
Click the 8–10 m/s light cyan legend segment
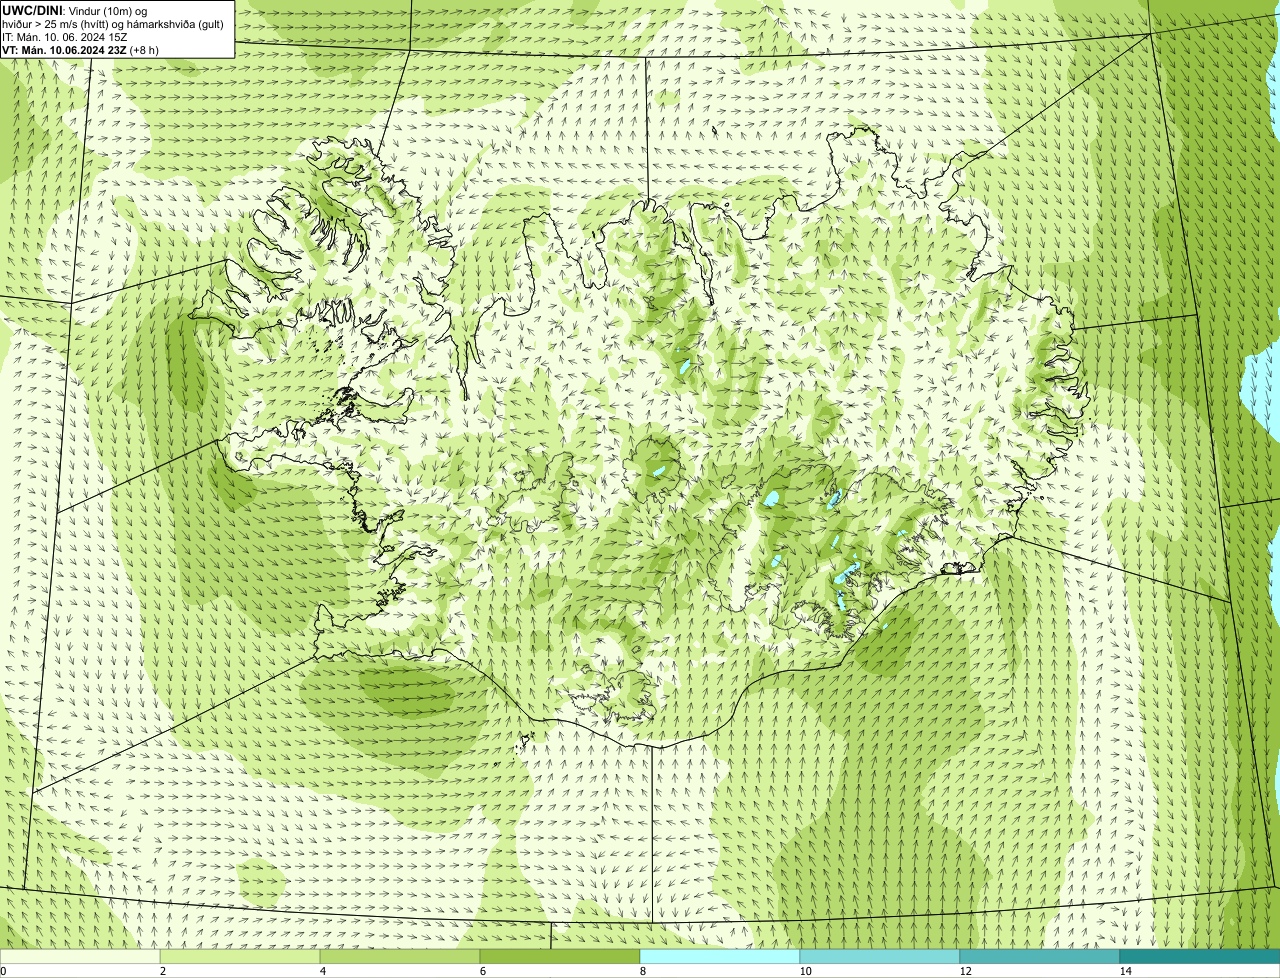pos(720,956)
